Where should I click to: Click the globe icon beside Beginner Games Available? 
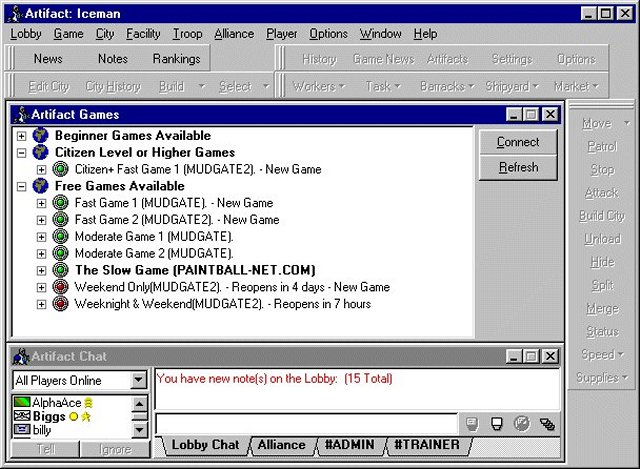(40, 135)
